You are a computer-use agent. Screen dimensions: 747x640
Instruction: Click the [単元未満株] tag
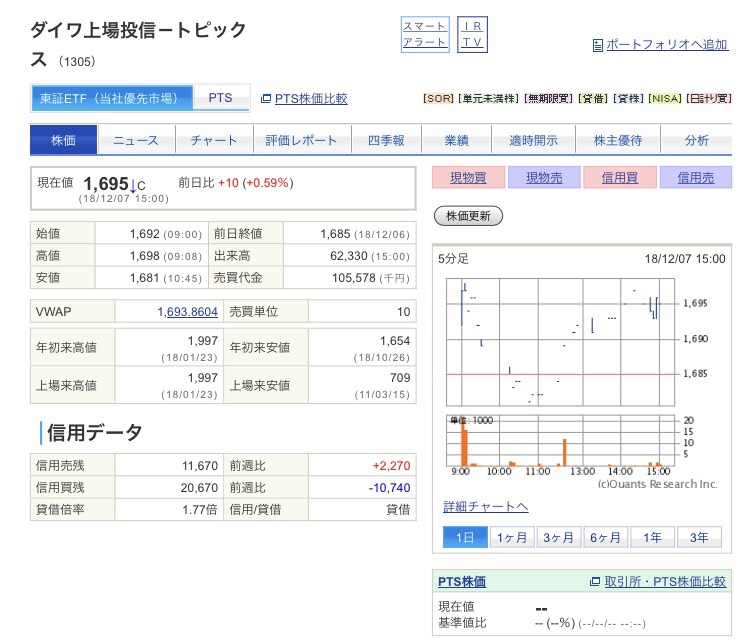pos(488,99)
